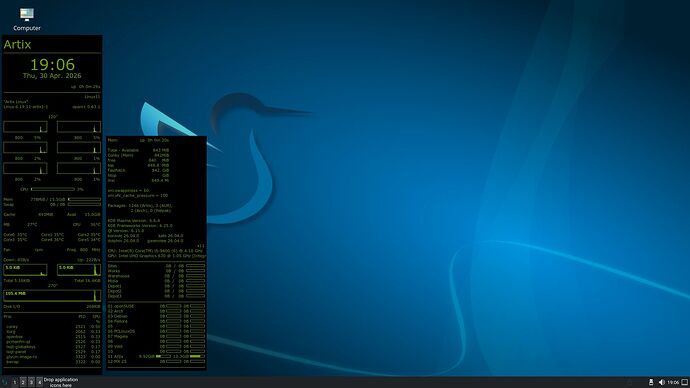Screen dimensions: 690x388
Task: Open the Computer desktop icon
Action: coord(26,19)
